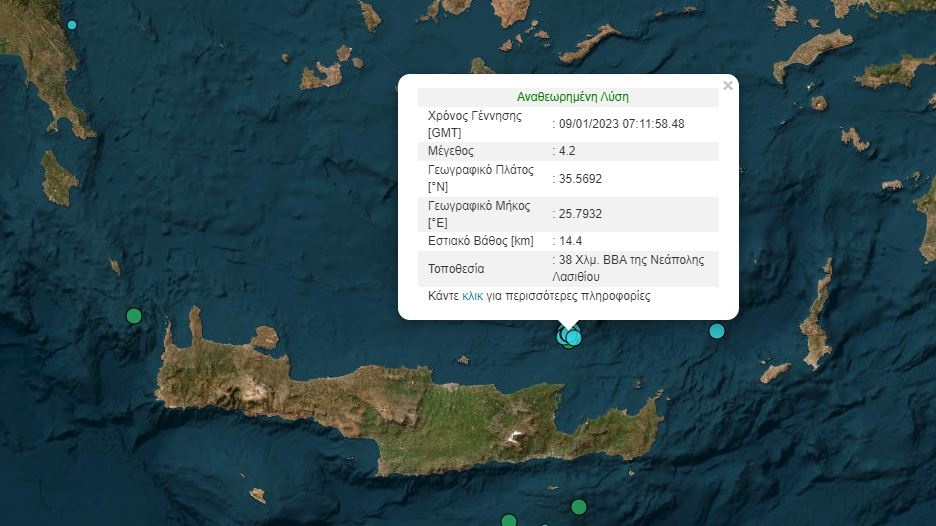Close the earthquake details popup
Viewport: 936px width, 526px height.
(x=728, y=86)
